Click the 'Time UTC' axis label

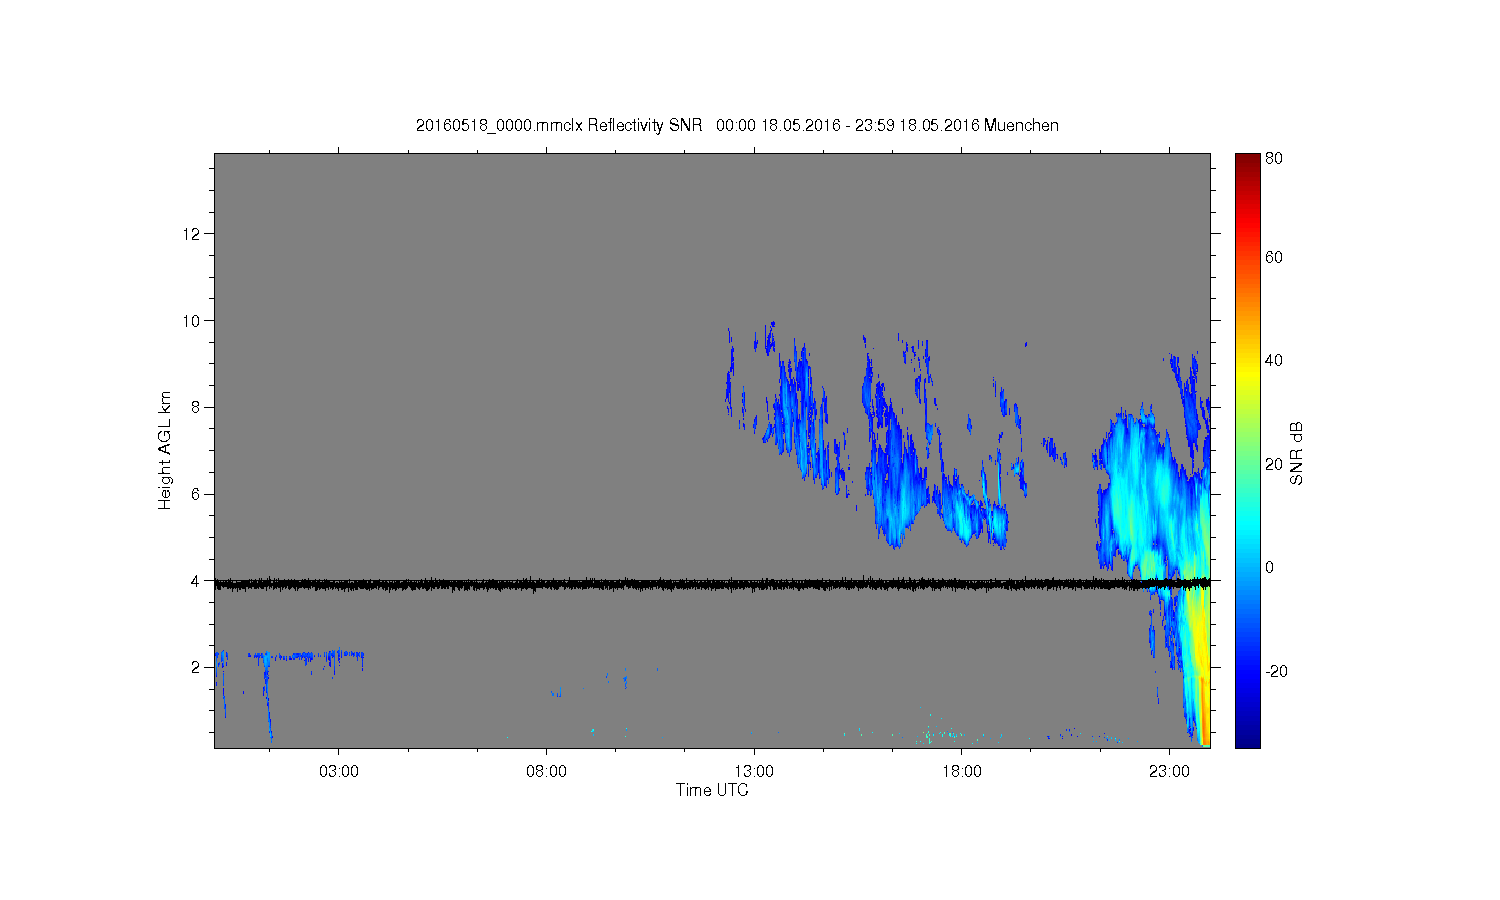click(x=712, y=790)
